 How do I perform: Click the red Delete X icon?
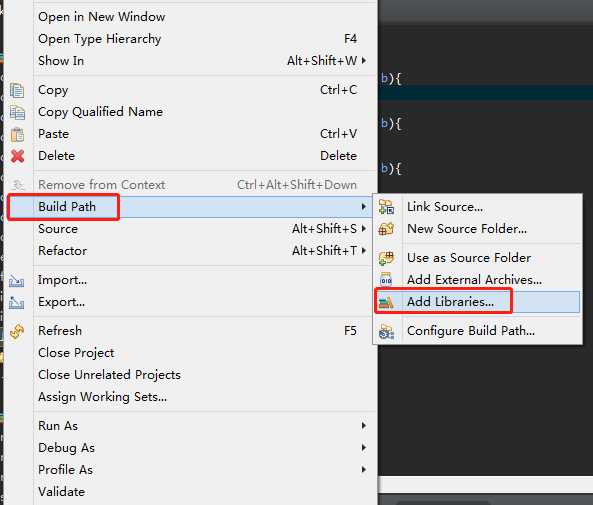(17, 156)
